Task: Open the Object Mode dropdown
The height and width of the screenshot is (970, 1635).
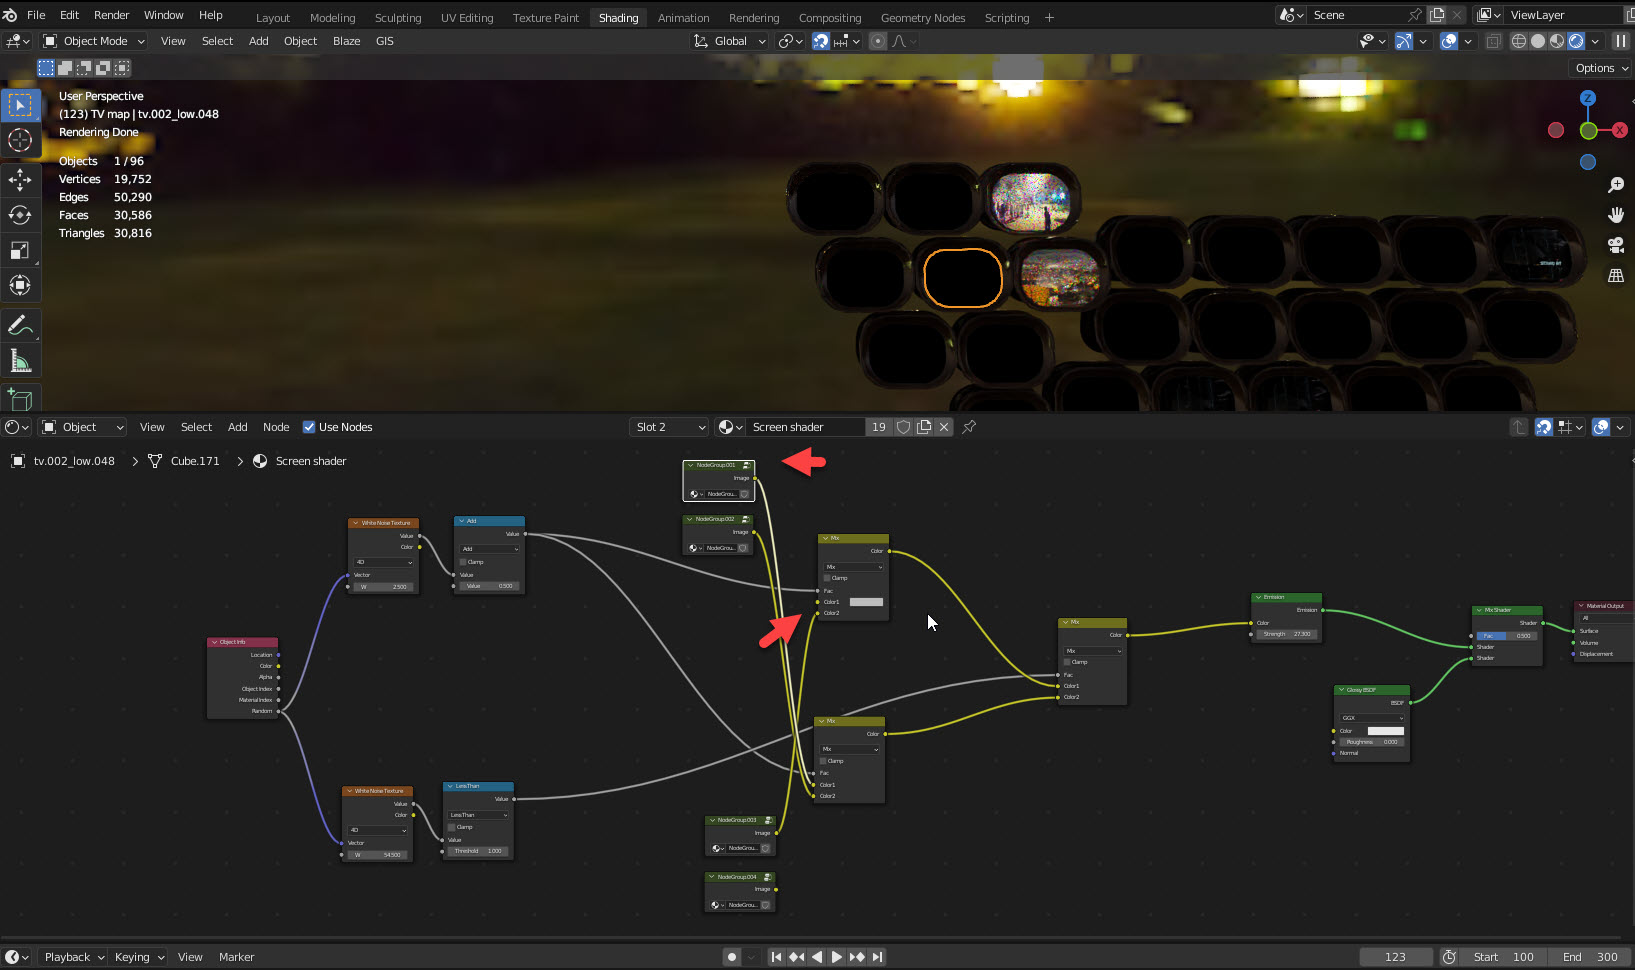Action: click(94, 41)
